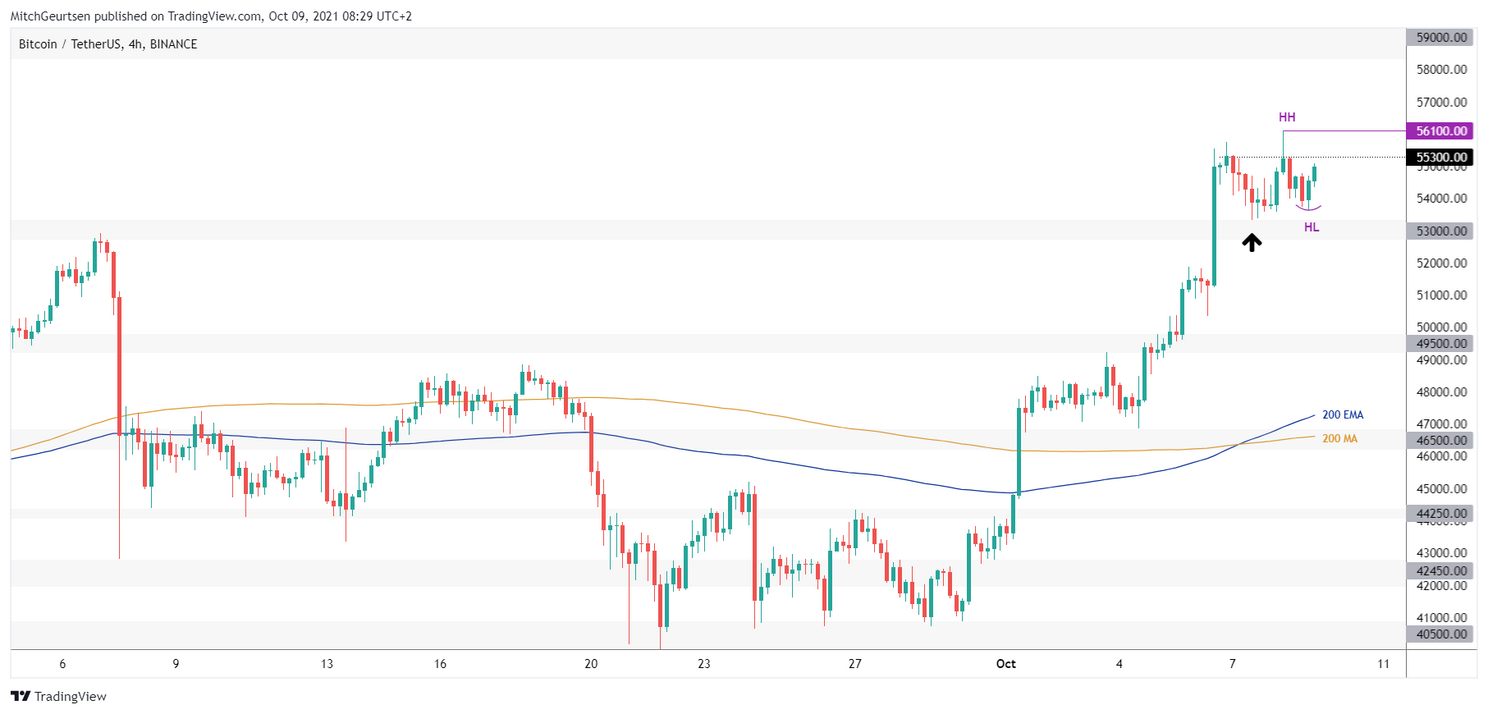
Task: Click the 27 date label on the time axis
Action: (854, 663)
